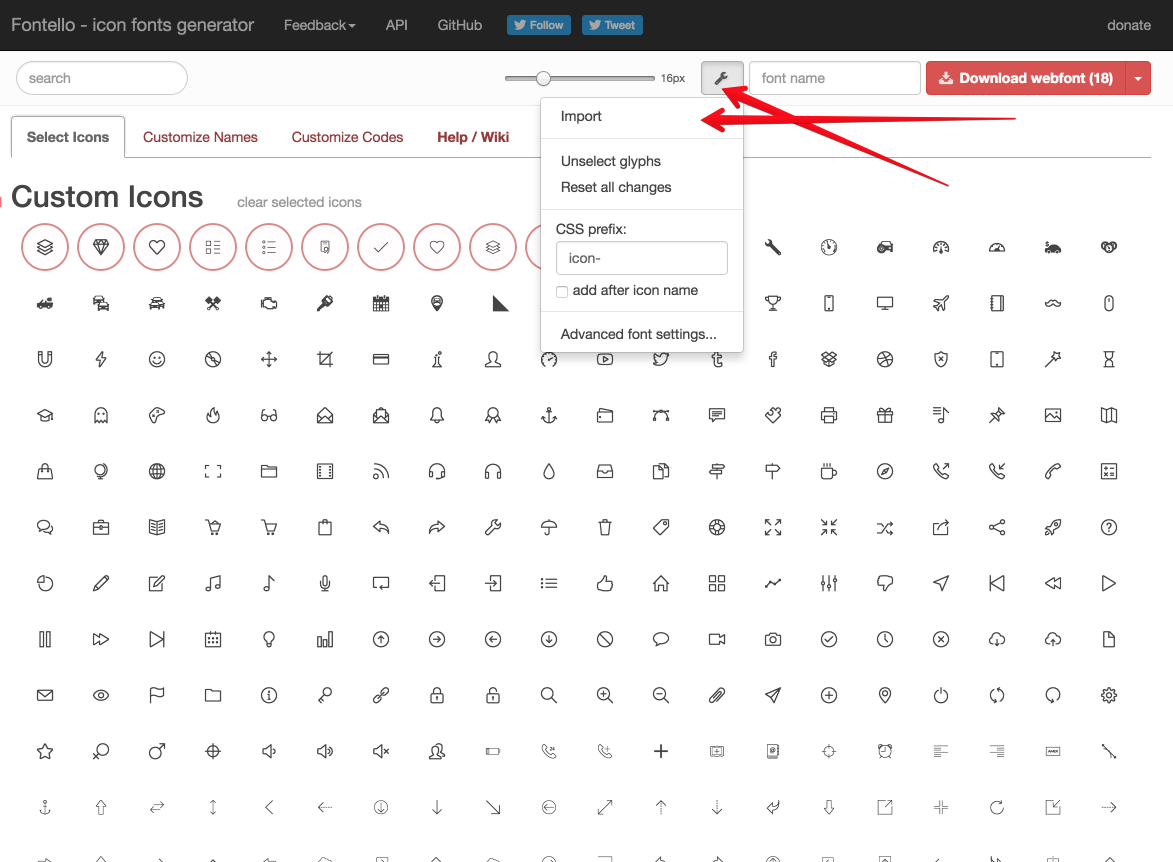The width and height of the screenshot is (1173, 862).
Task: Deselect the red-circled bullet list icon
Action: (269, 247)
